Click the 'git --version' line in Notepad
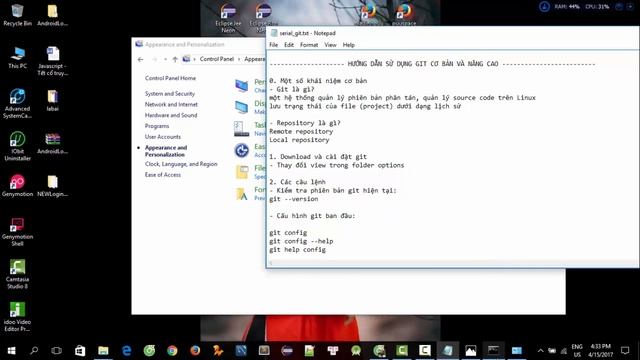The height and width of the screenshot is (360, 640). 293,199
